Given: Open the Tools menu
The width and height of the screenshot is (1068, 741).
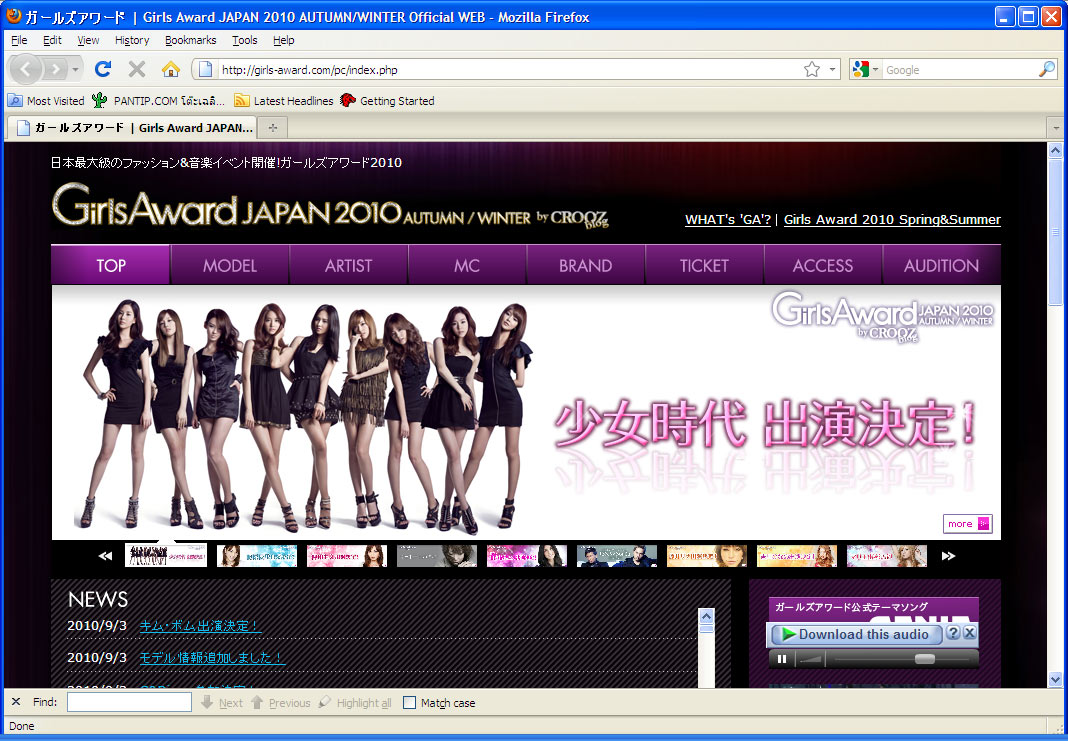Looking at the screenshot, I should click(245, 40).
